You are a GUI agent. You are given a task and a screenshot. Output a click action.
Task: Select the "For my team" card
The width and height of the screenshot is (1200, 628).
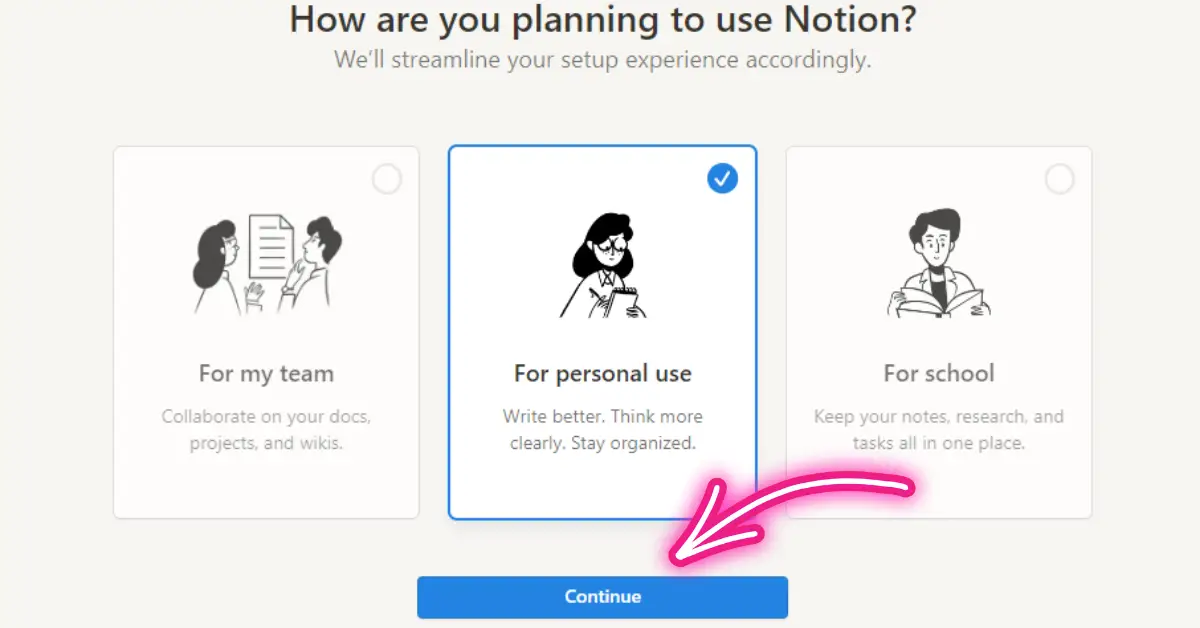pos(266,330)
